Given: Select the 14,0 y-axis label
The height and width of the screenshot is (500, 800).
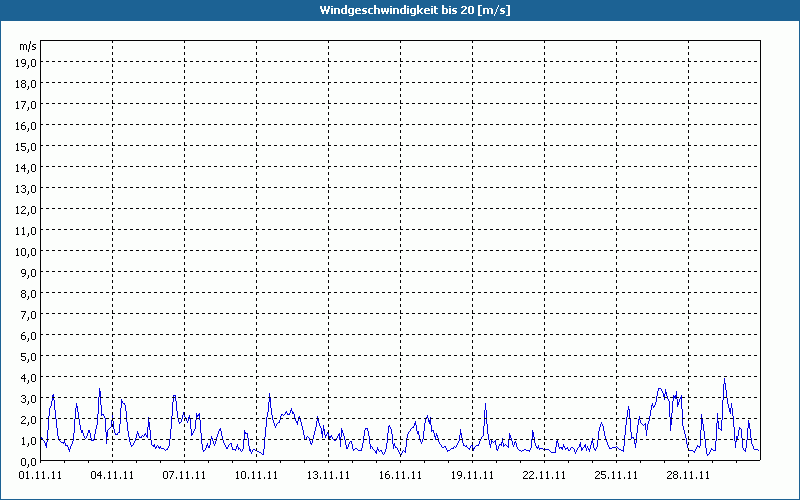Looking at the screenshot, I should (26, 168).
